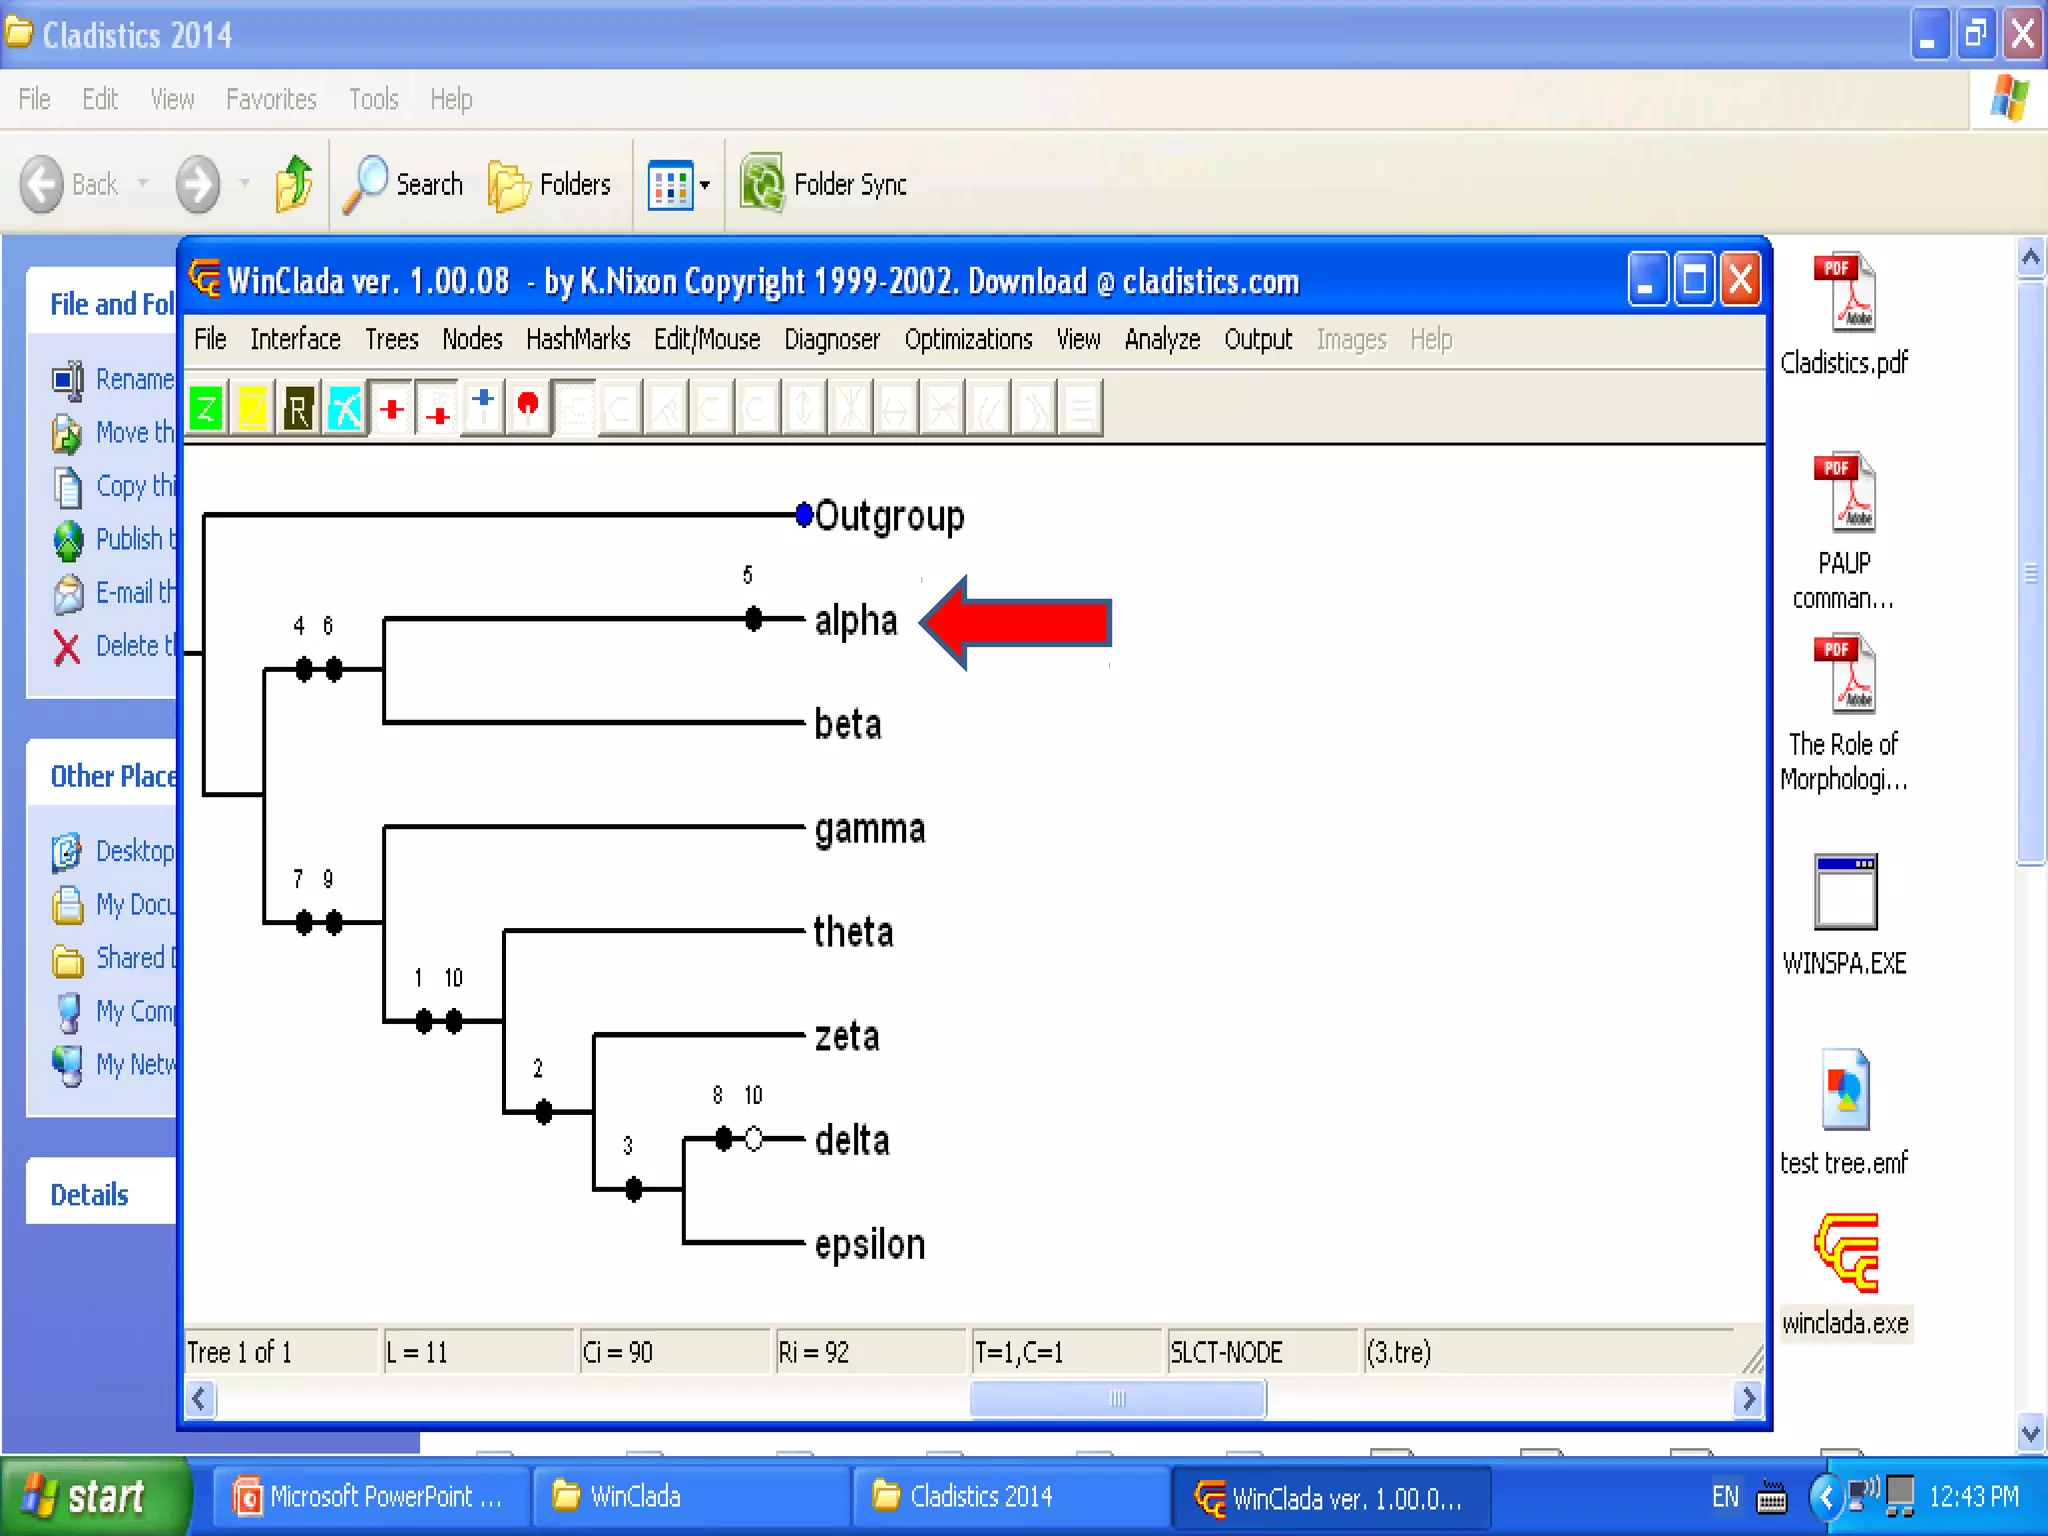
Task: Click the cyan X toolbar icon
Action: [344, 409]
